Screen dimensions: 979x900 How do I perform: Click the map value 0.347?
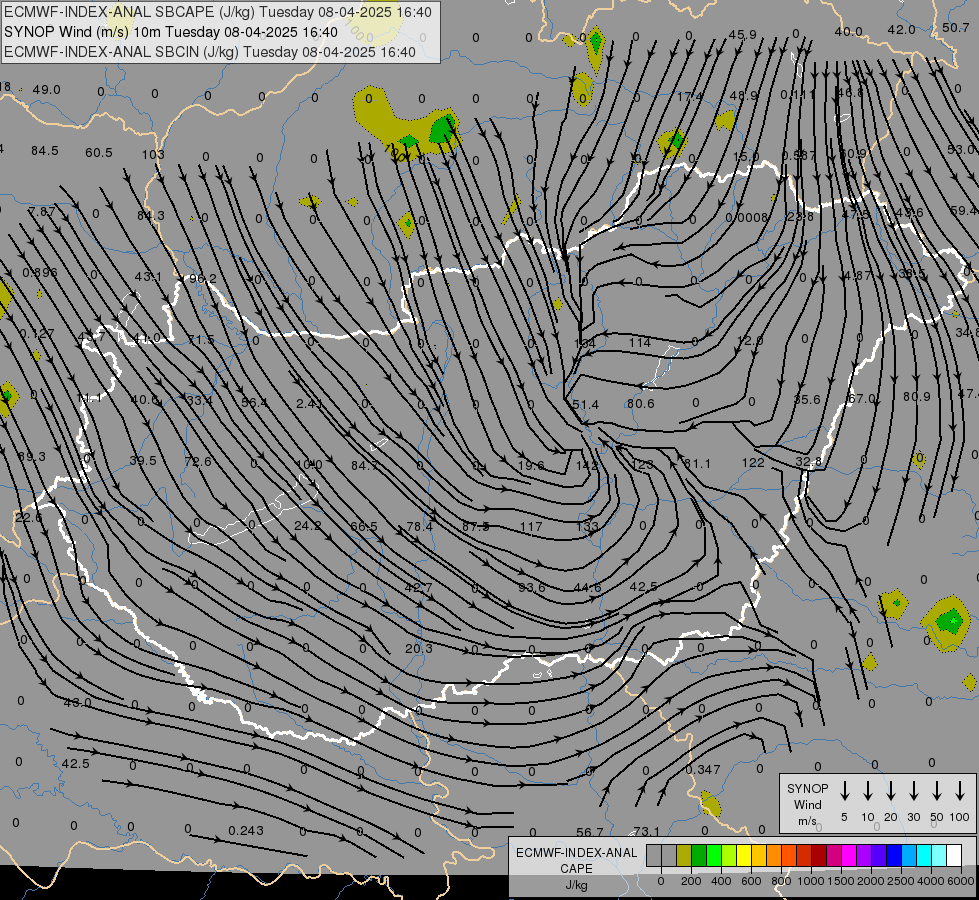pos(703,769)
